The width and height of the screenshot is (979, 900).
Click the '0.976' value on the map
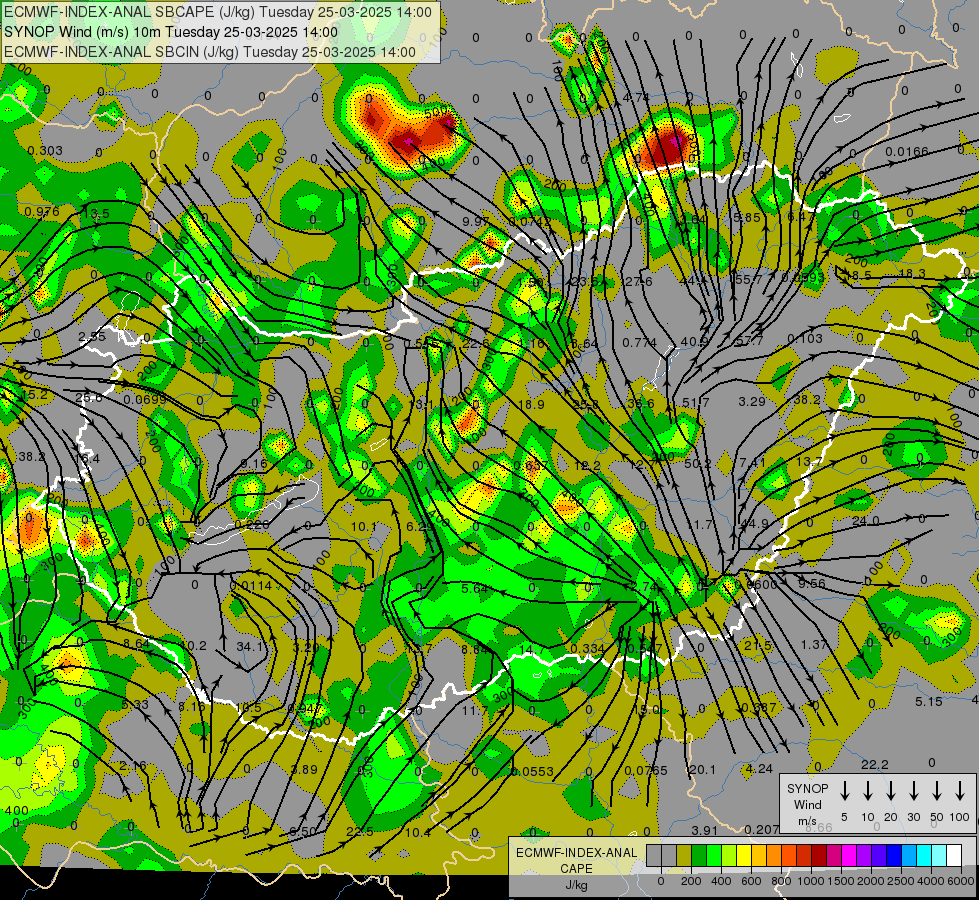click(42, 212)
